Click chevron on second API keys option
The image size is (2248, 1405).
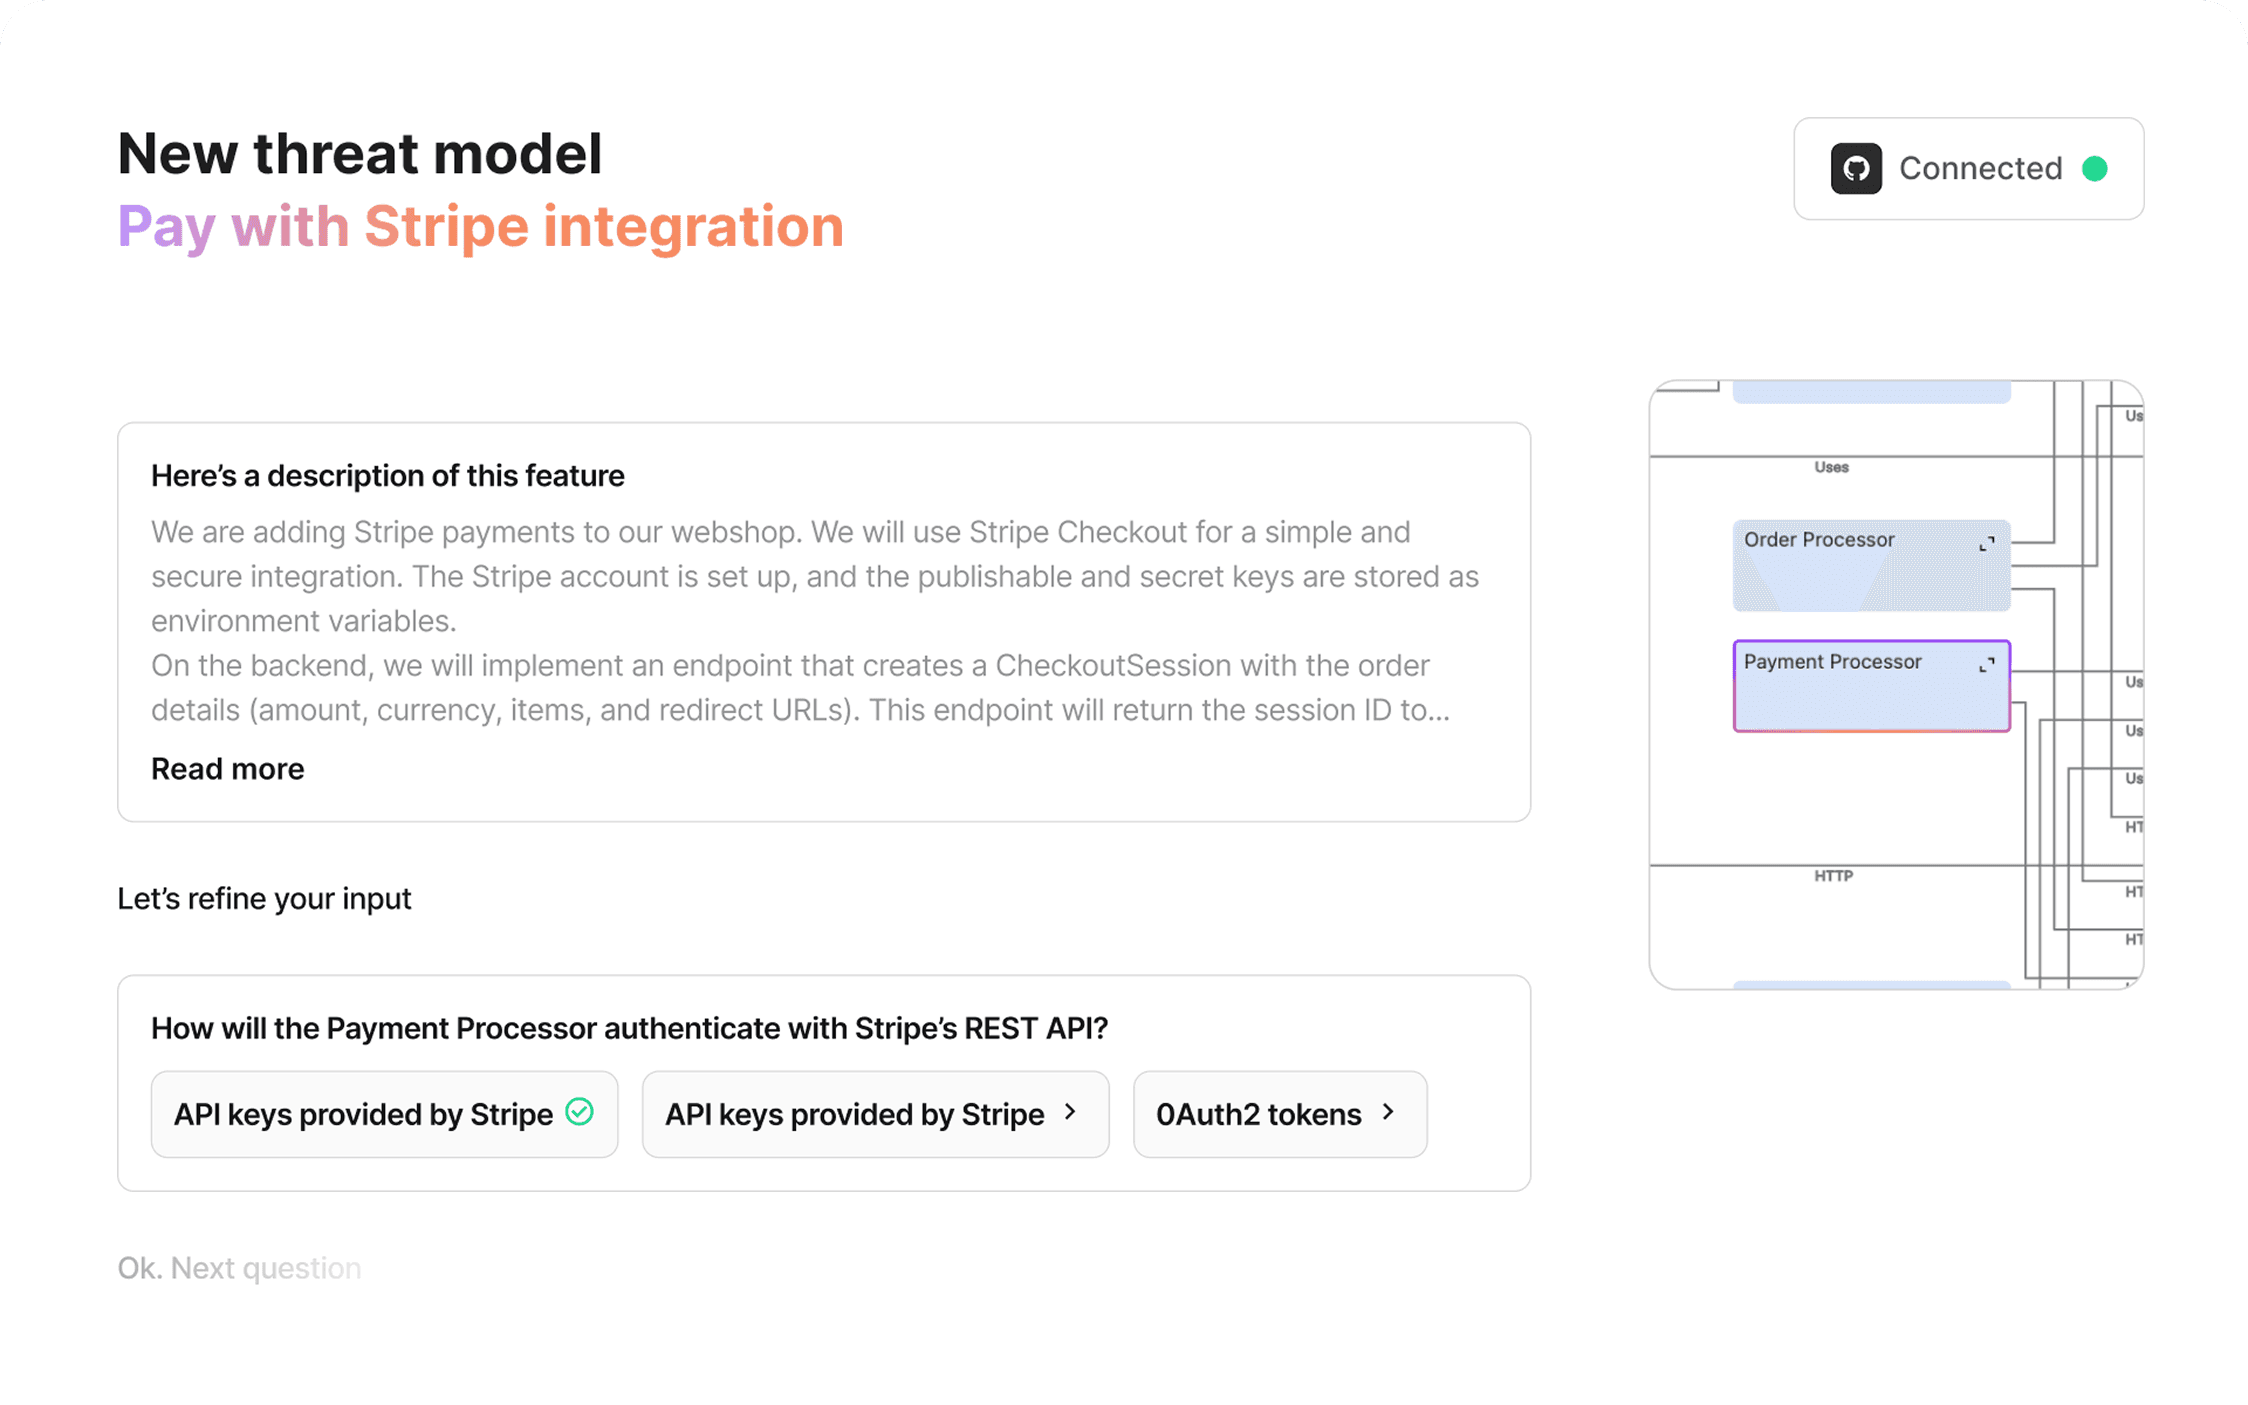(x=1070, y=1112)
